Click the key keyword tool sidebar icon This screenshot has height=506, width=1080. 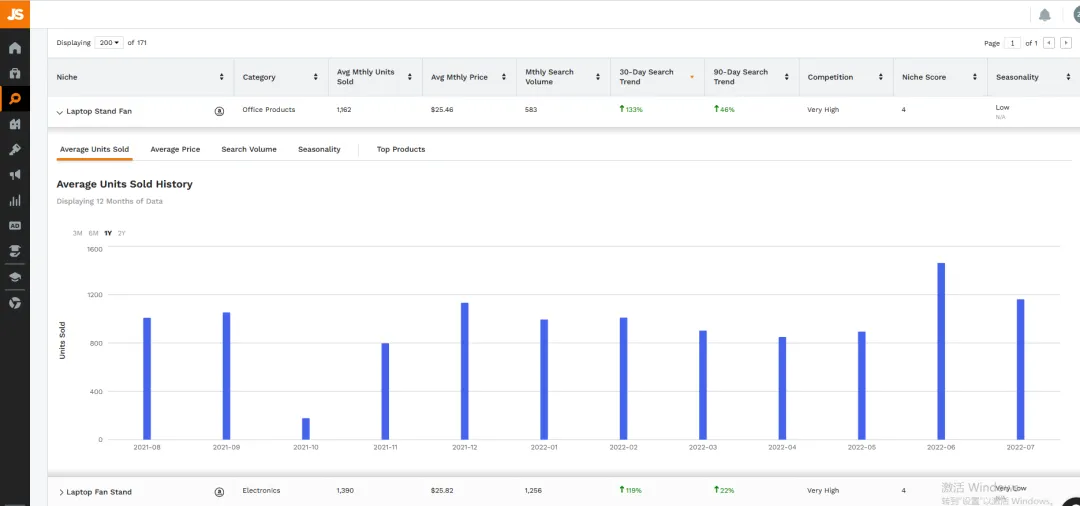(14, 149)
